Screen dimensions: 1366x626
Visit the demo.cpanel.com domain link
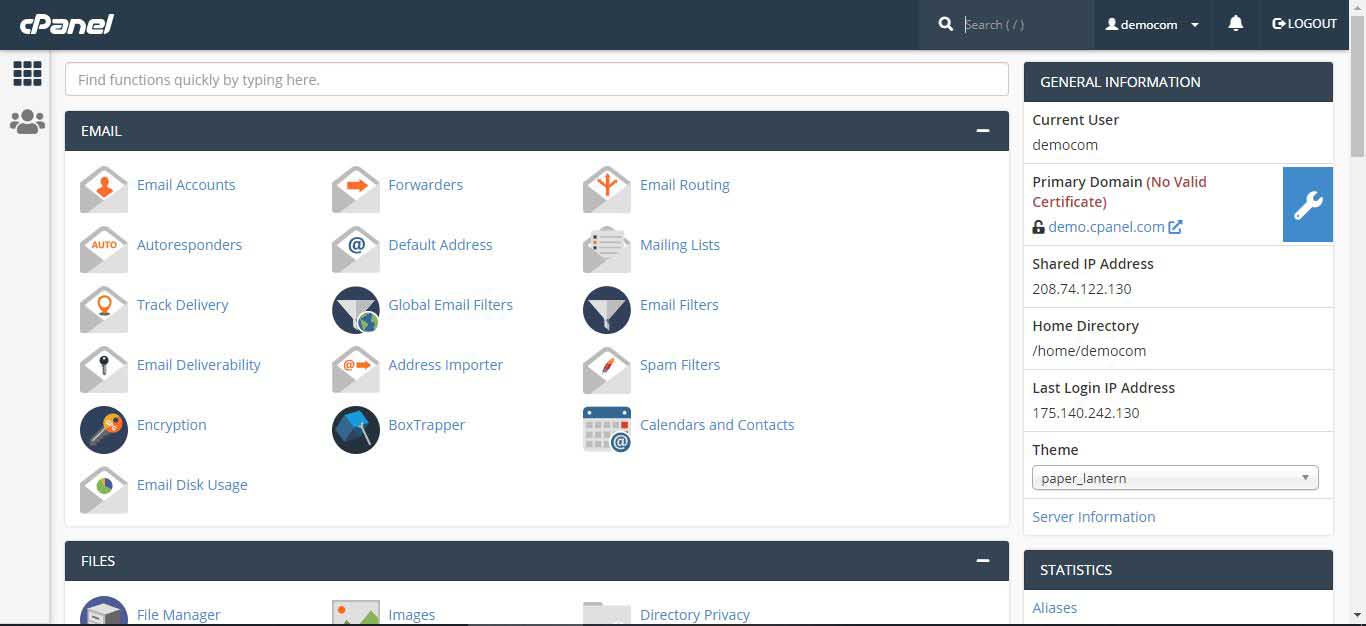[x=1106, y=227]
